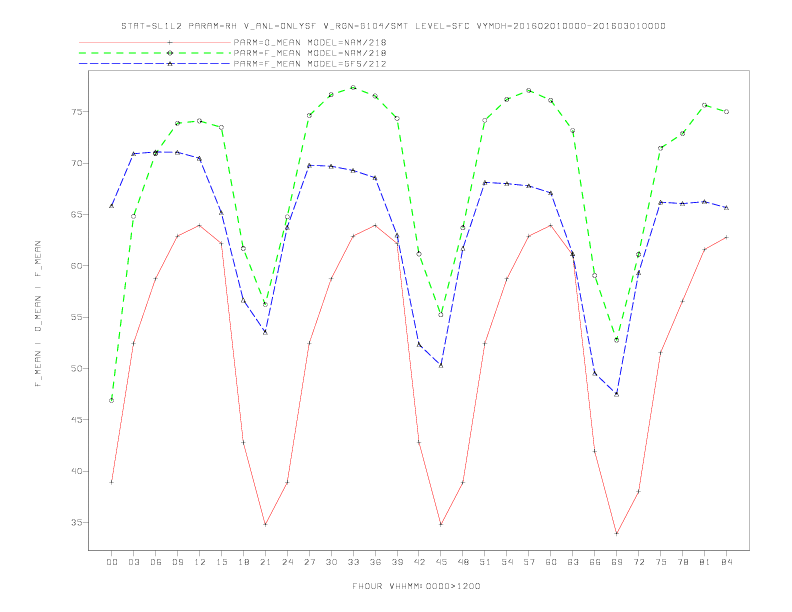The width and height of the screenshot is (792, 612).
Task: Click green NAM marker at hour 00
Action: 112,400
